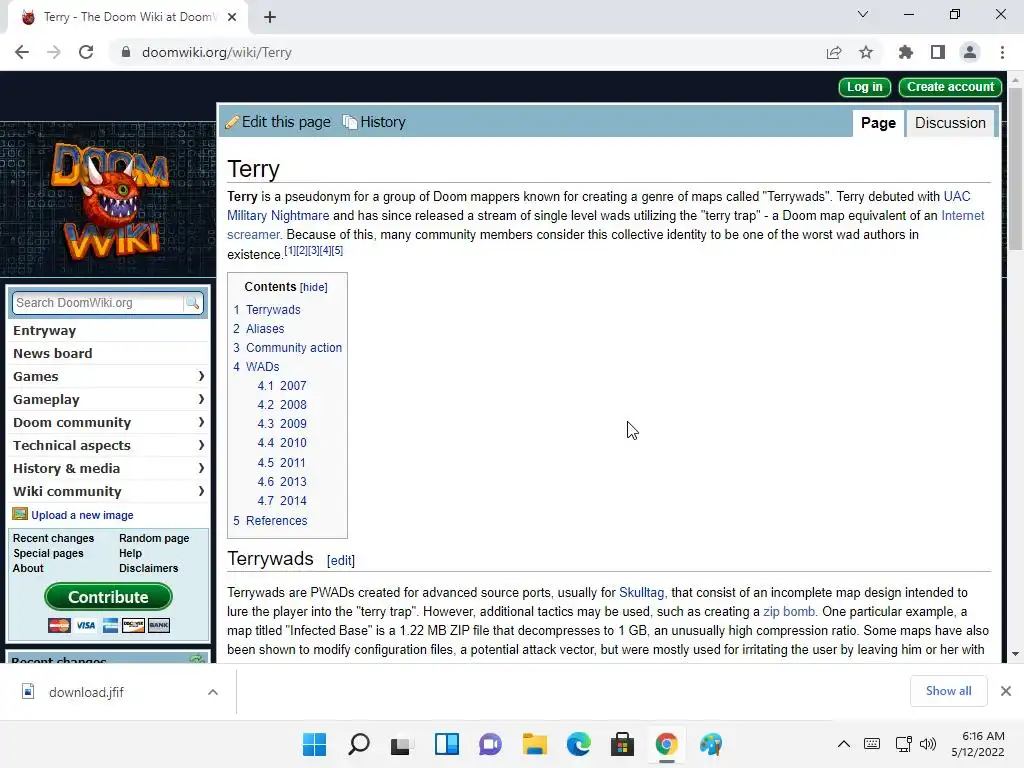Open the downloaded download.jfif file
Screen dimensions: 1024x768
coord(85,692)
